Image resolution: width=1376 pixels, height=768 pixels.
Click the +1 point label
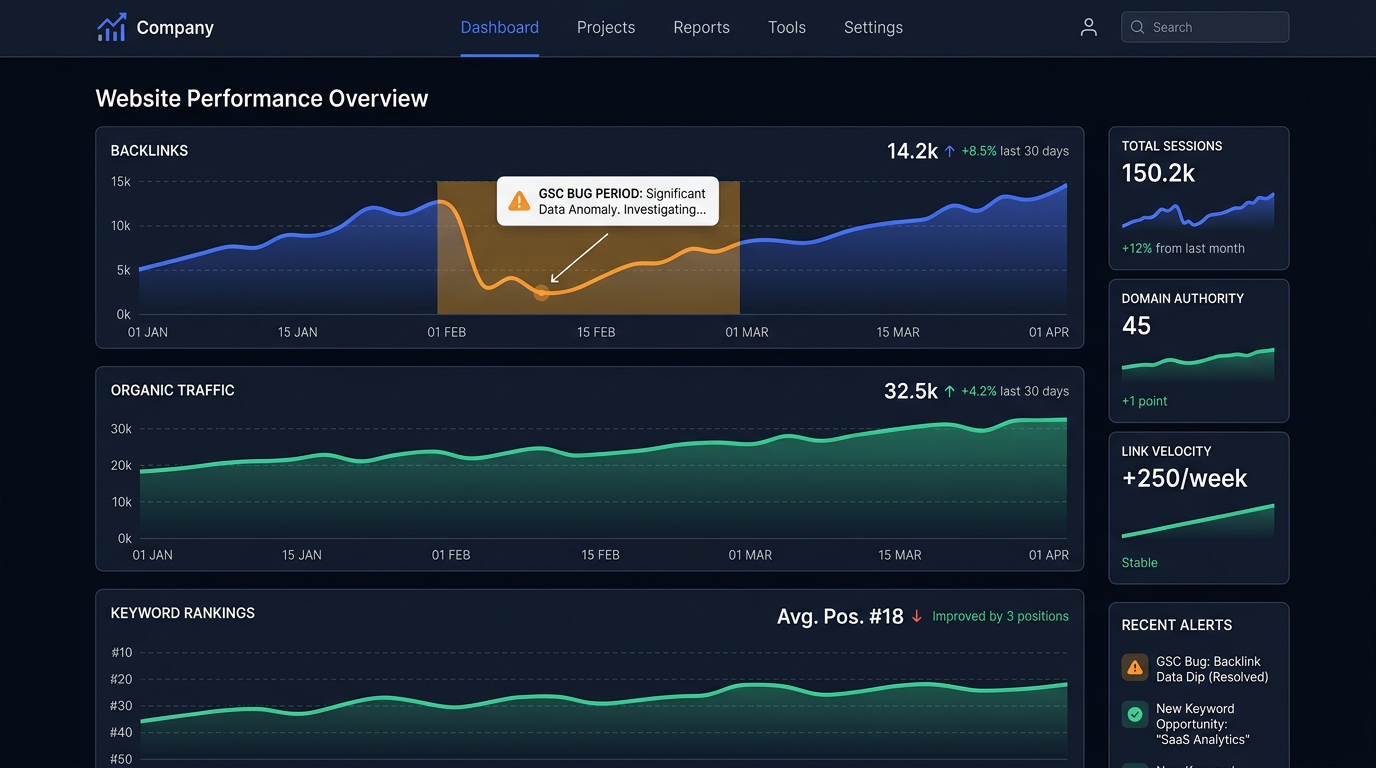click(1145, 401)
